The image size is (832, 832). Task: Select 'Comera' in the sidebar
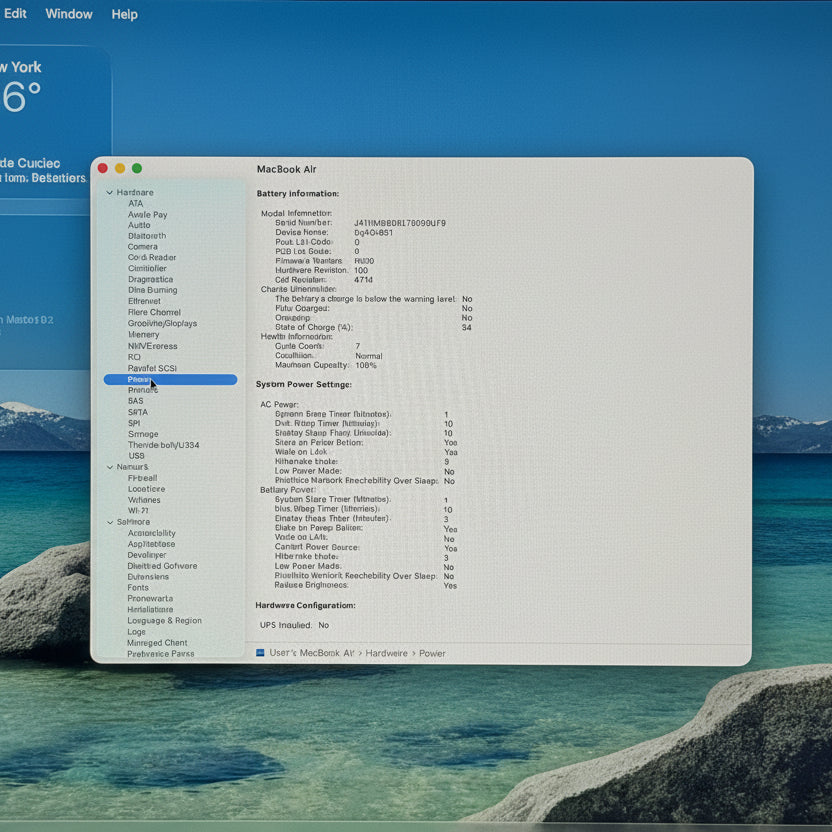(142, 247)
